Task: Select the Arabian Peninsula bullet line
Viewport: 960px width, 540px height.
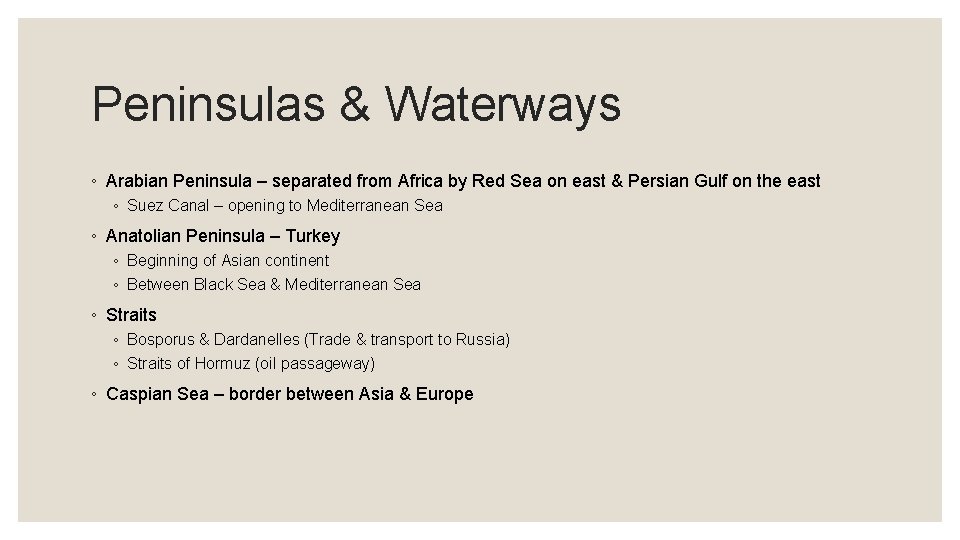Action: pos(463,181)
